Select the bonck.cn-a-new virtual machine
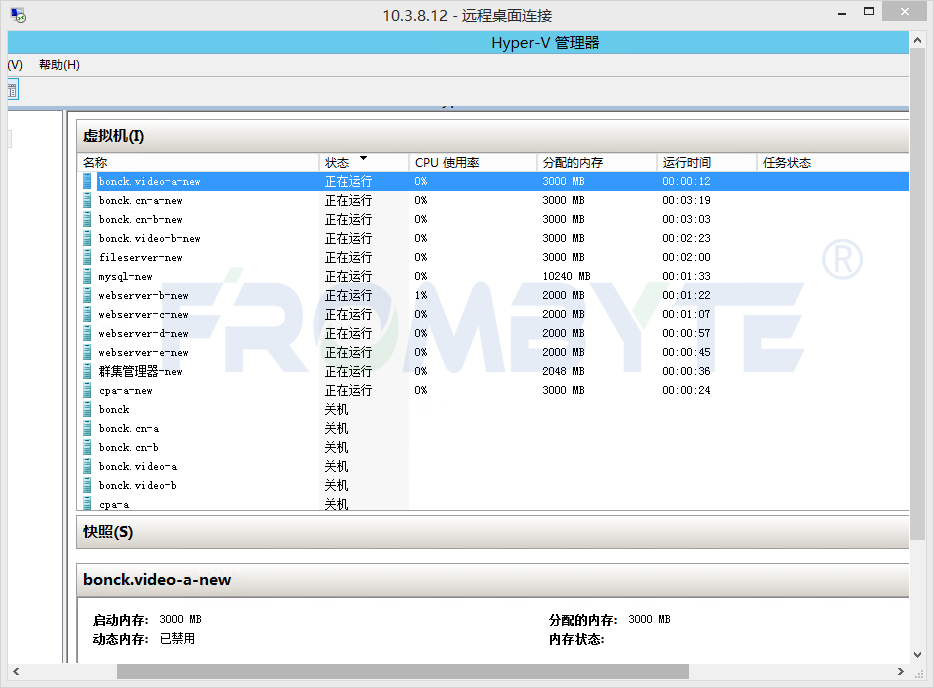 coord(141,200)
